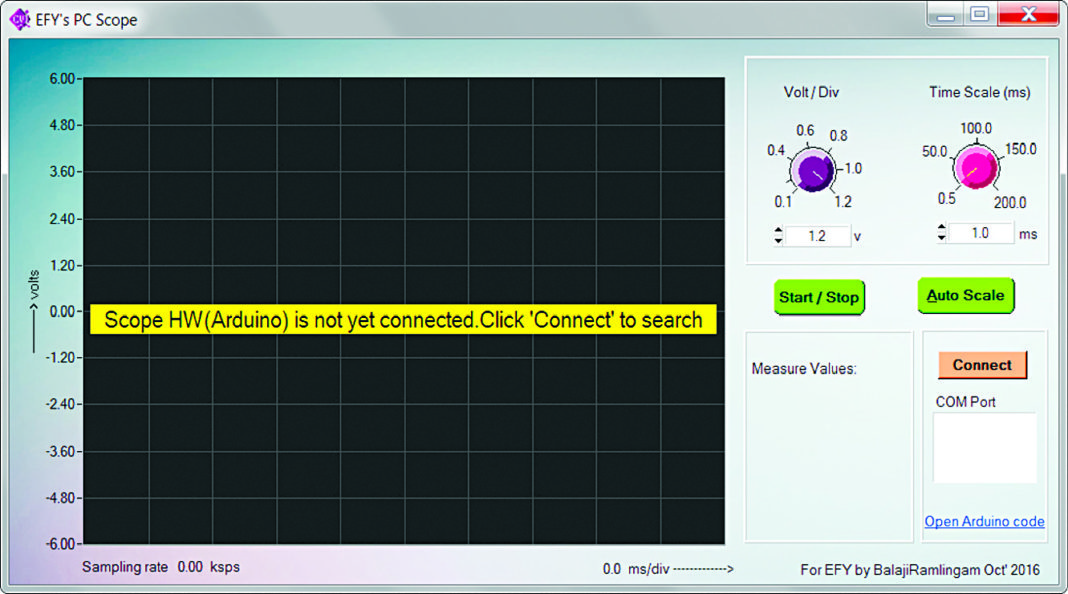The height and width of the screenshot is (594, 1068).
Task: Click the EFY's PC Scope title bar icon
Action: coord(20,18)
